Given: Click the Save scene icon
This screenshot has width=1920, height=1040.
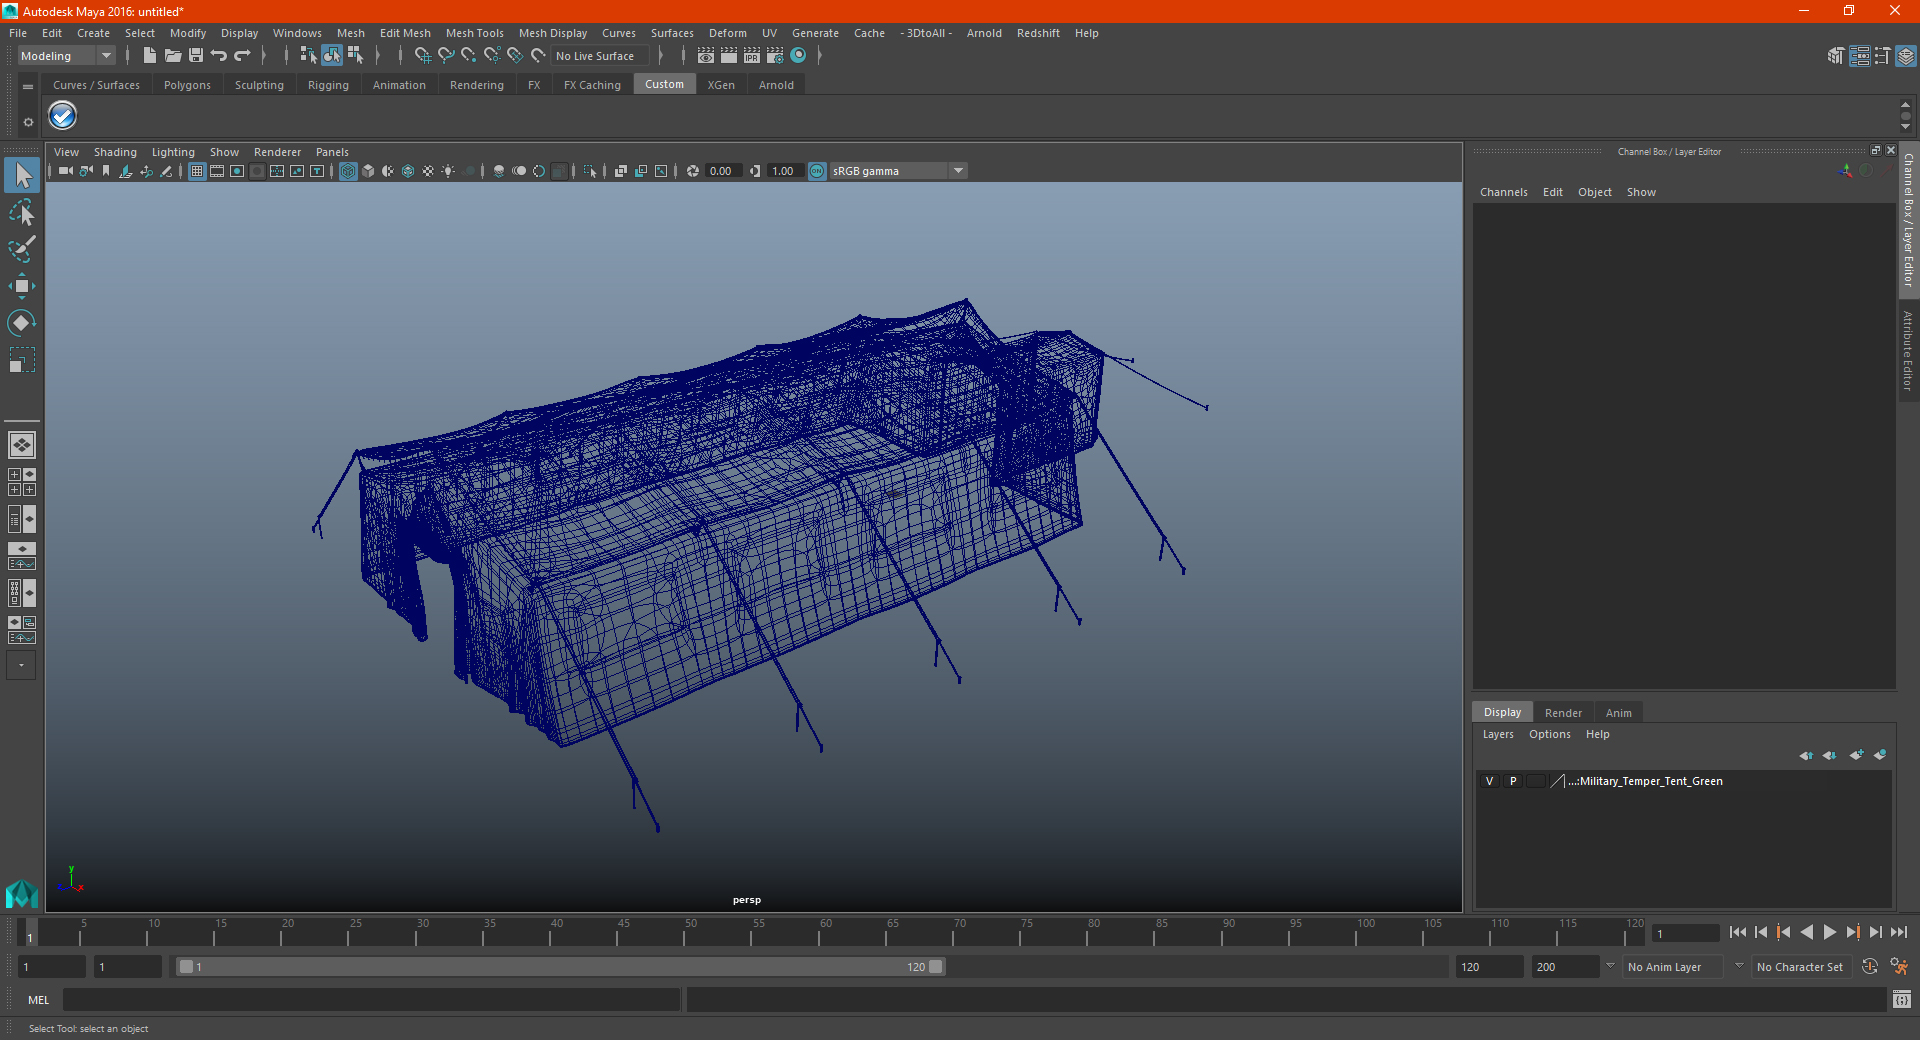Looking at the screenshot, I should [x=196, y=56].
